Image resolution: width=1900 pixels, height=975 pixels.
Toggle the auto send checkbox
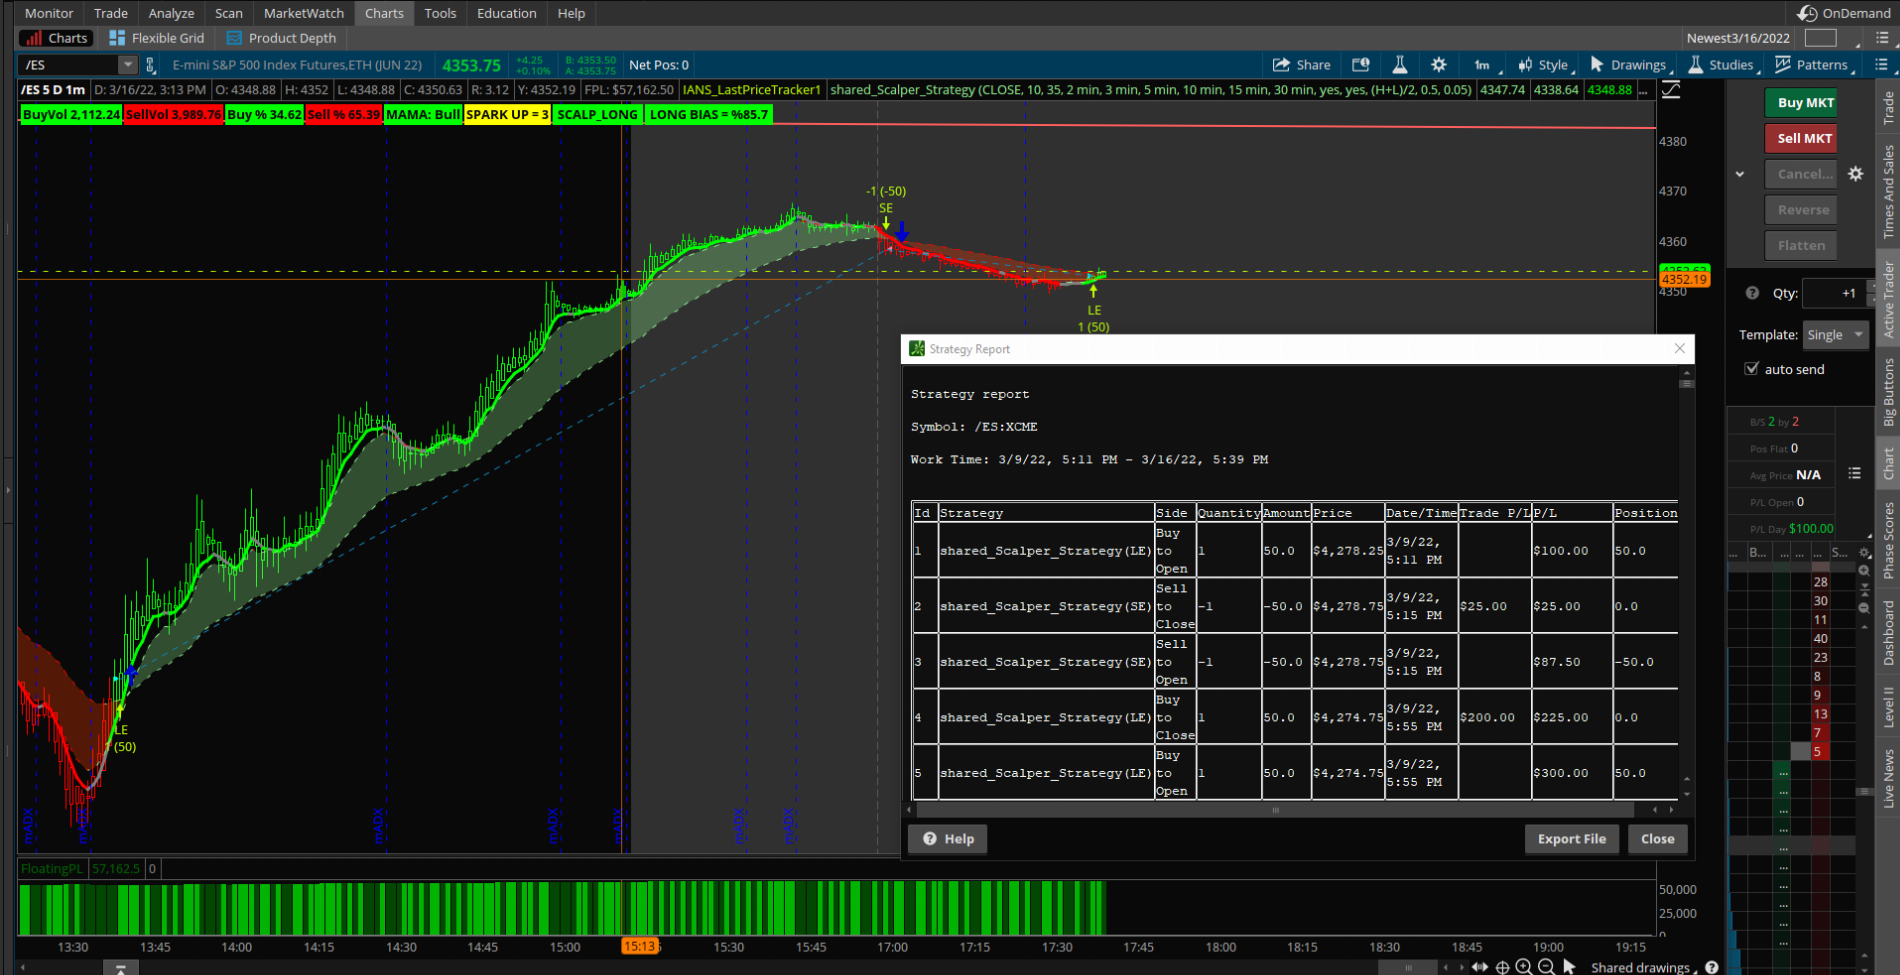tap(1752, 369)
